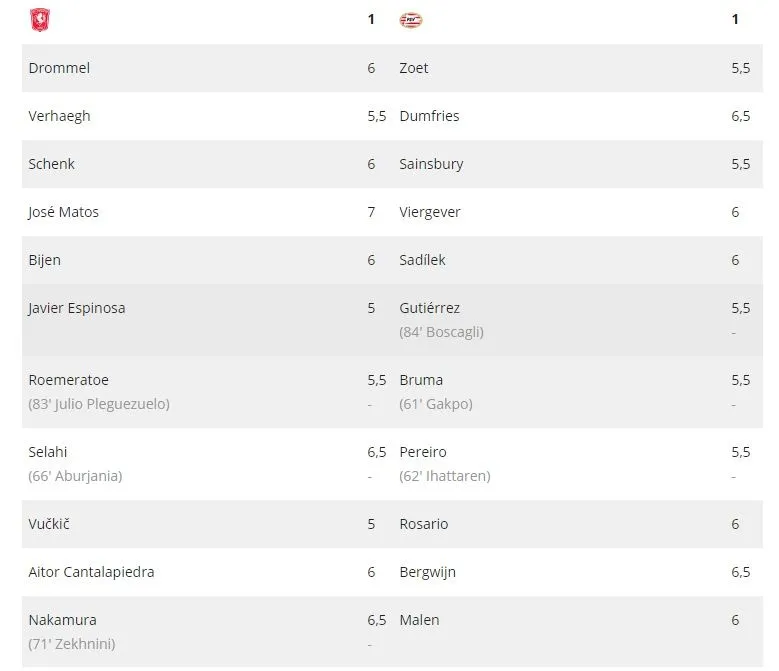The image size is (779, 671).
Task: Click substitute Zekhnini entry
Action: 71,644
